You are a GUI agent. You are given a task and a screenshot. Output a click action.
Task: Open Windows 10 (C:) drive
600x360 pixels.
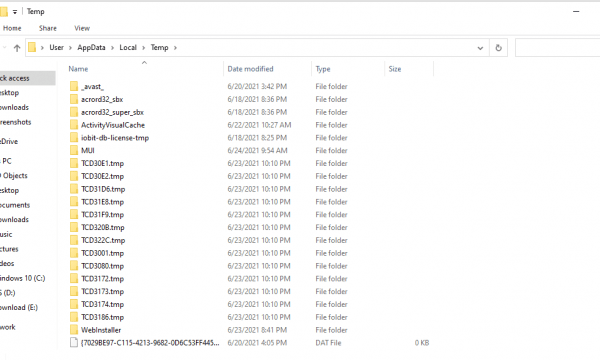23,278
